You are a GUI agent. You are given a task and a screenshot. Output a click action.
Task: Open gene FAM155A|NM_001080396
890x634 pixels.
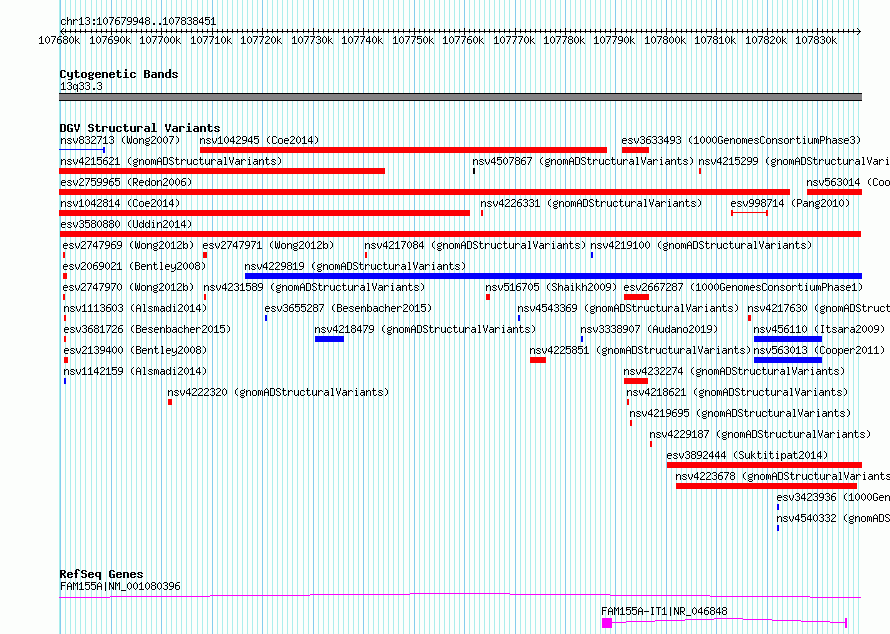tap(120, 586)
